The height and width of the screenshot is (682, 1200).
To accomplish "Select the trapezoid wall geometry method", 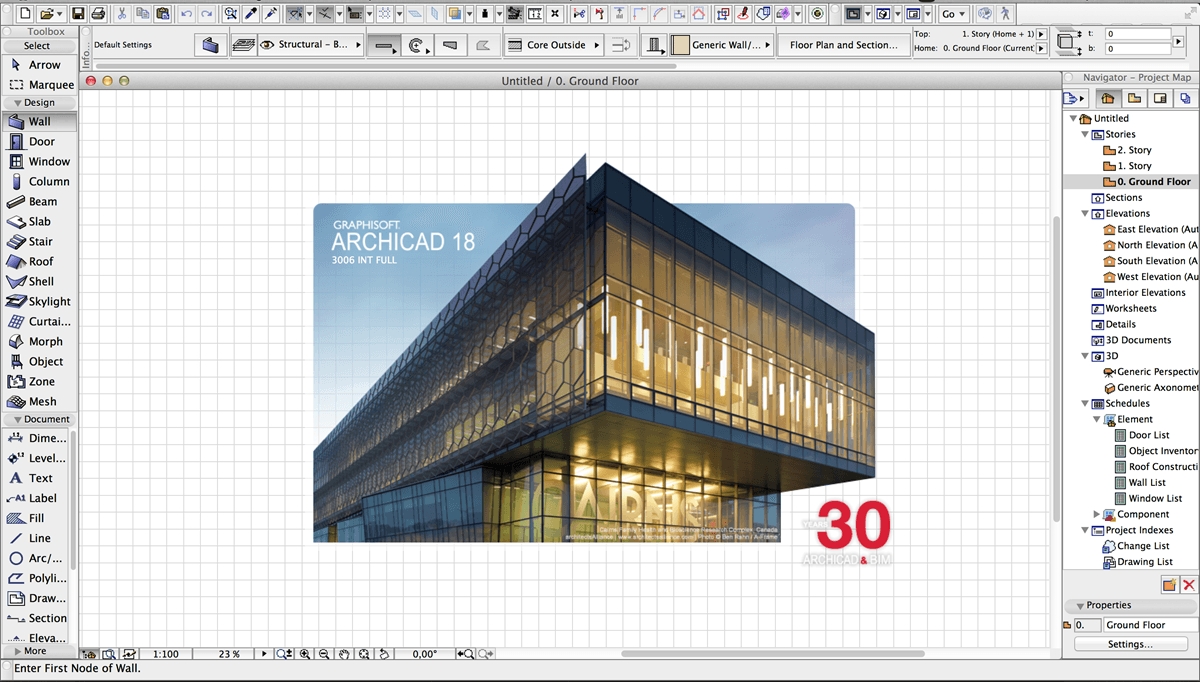I will (x=449, y=45).
